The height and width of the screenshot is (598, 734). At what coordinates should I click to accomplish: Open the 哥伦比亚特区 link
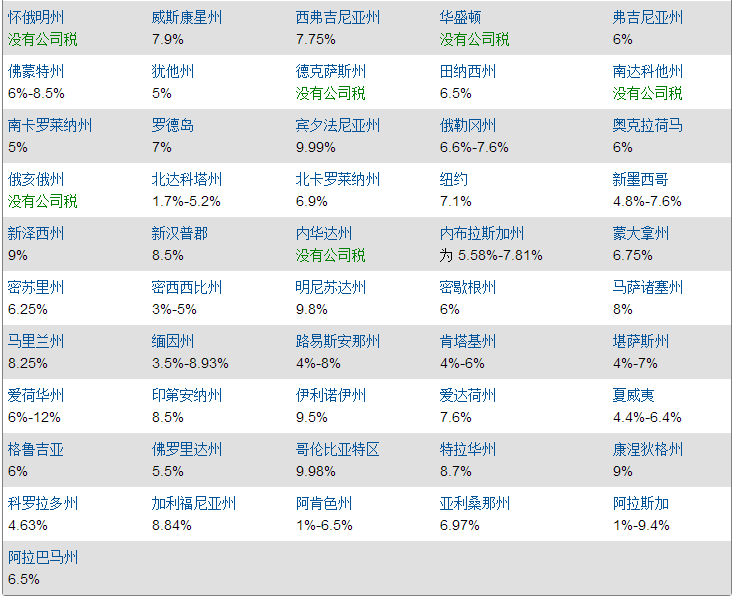tap(338, 449)
